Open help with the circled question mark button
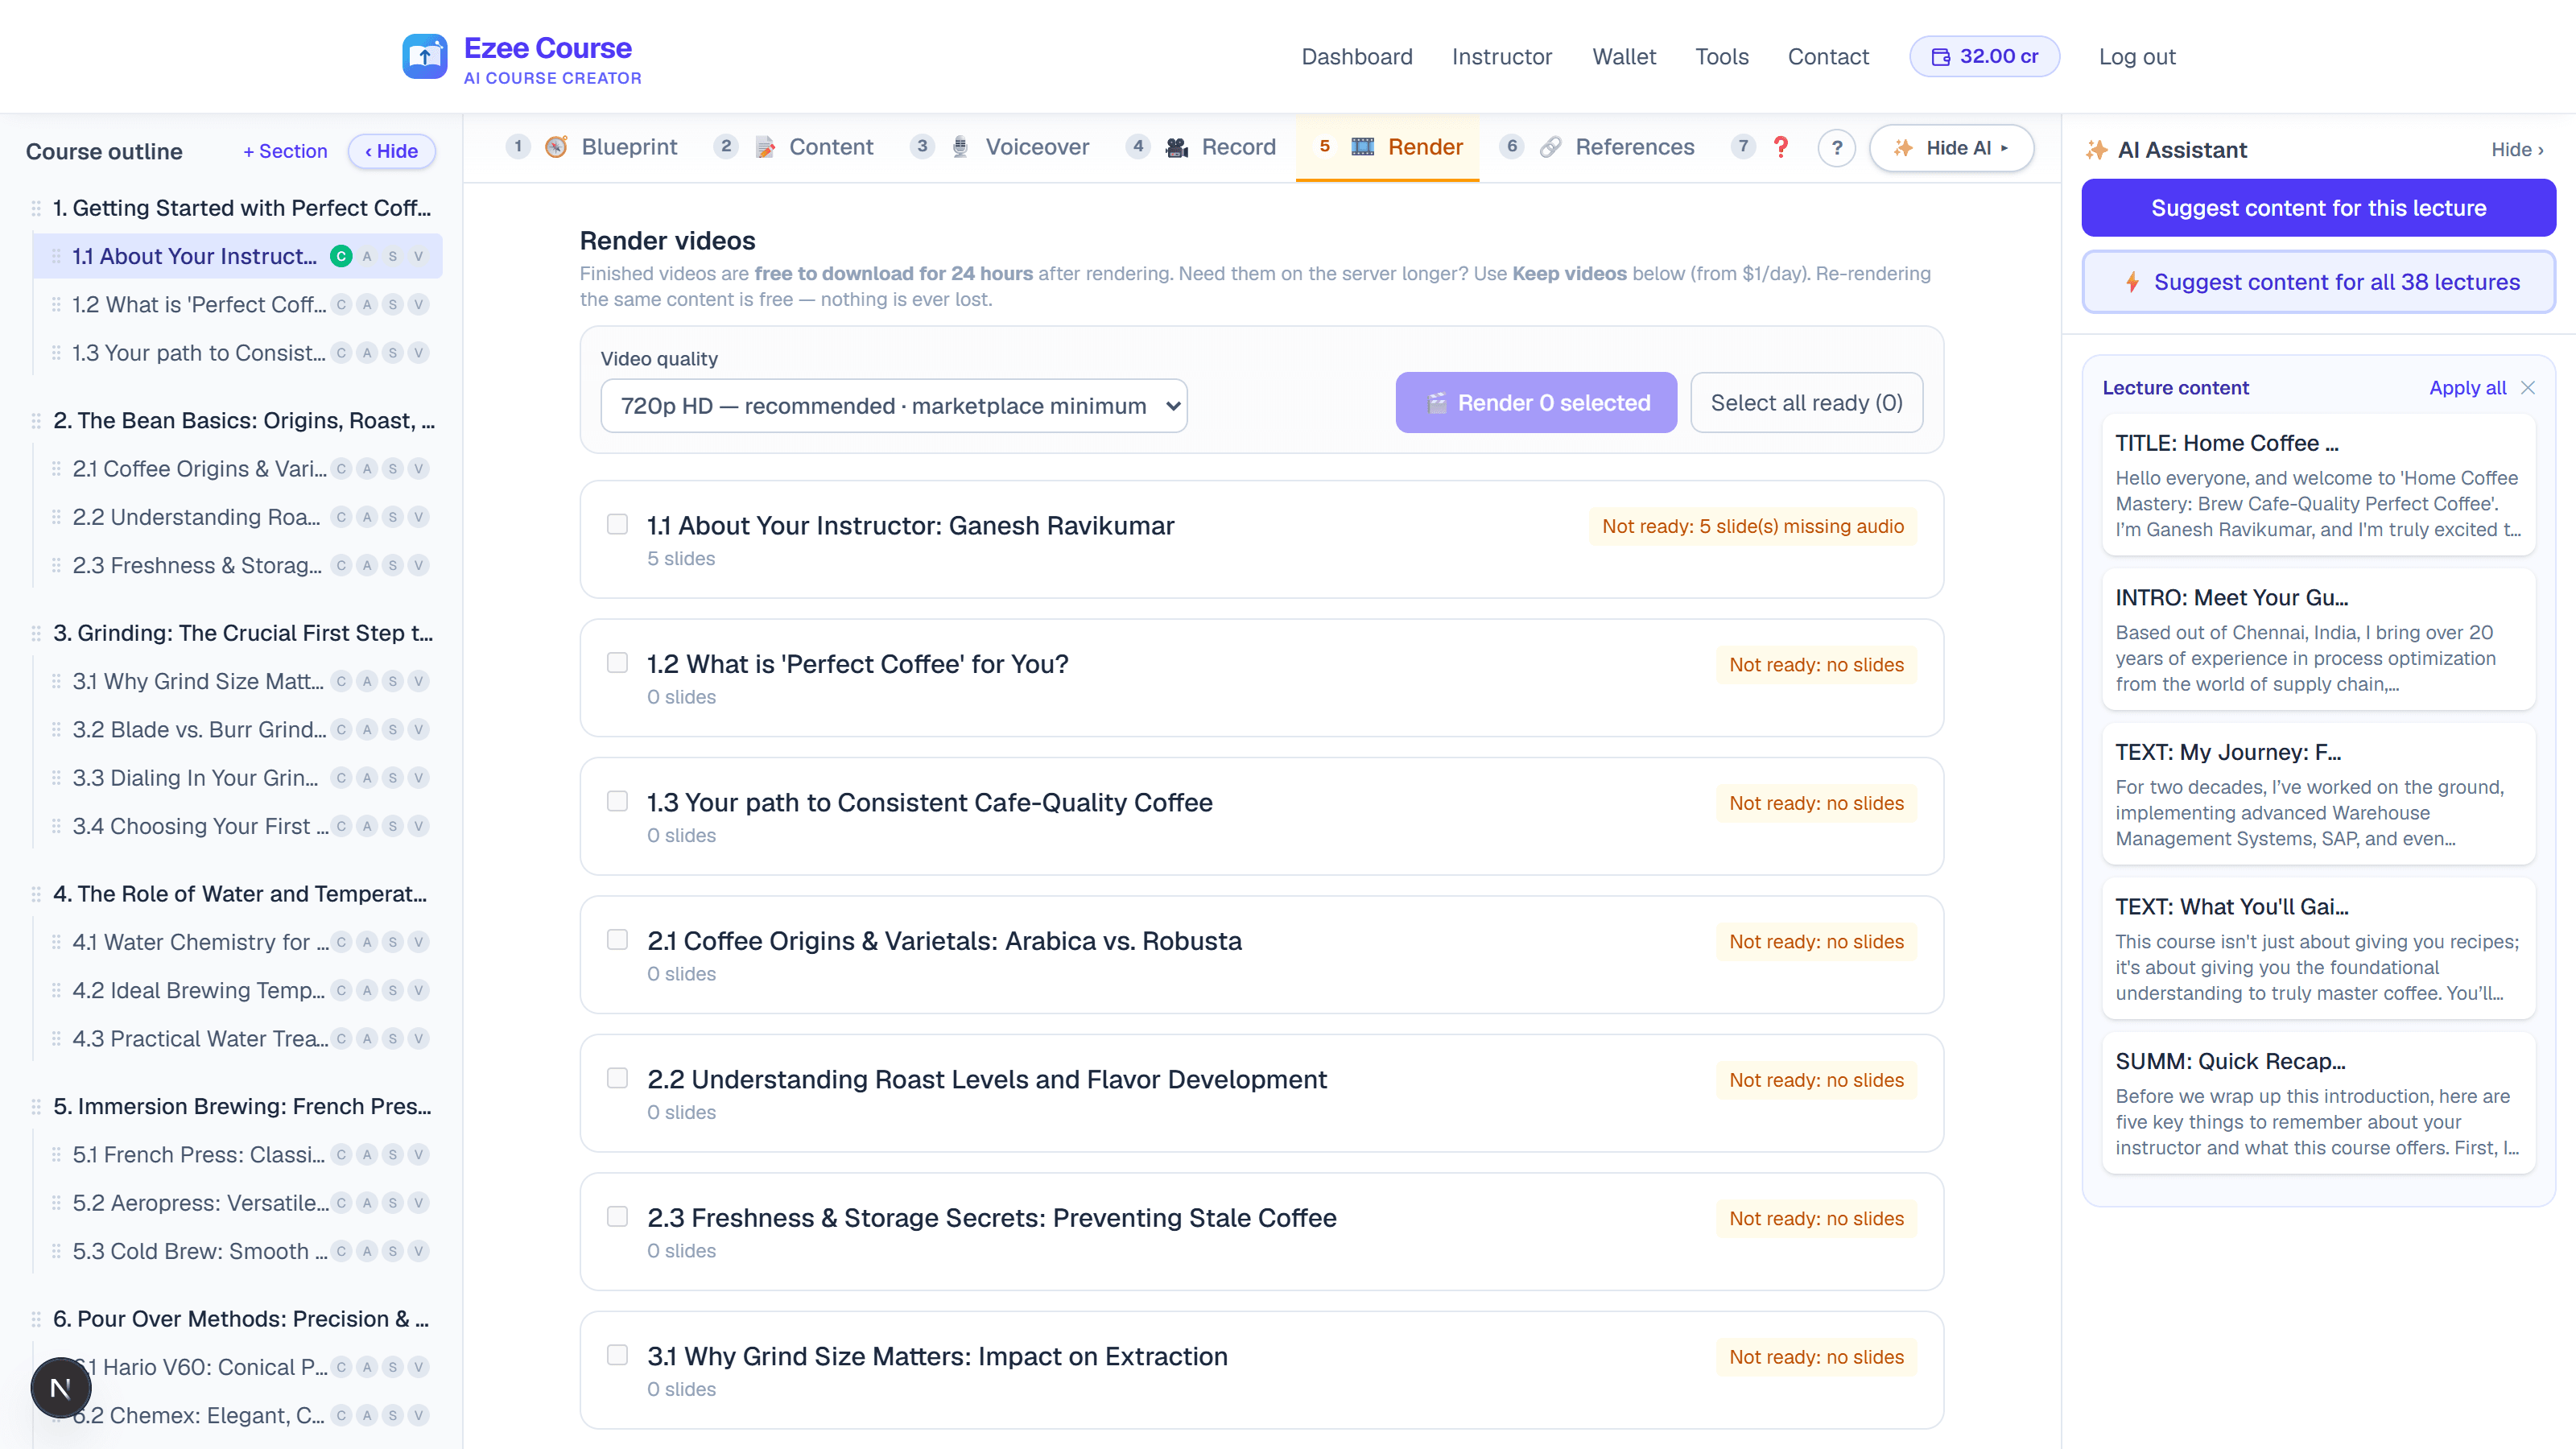This screenshot has width=2576, height=1449. click(x=1836, y=148)
